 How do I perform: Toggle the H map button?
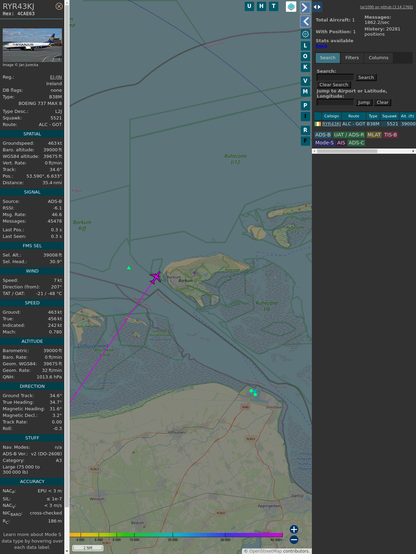coord(261,6)
